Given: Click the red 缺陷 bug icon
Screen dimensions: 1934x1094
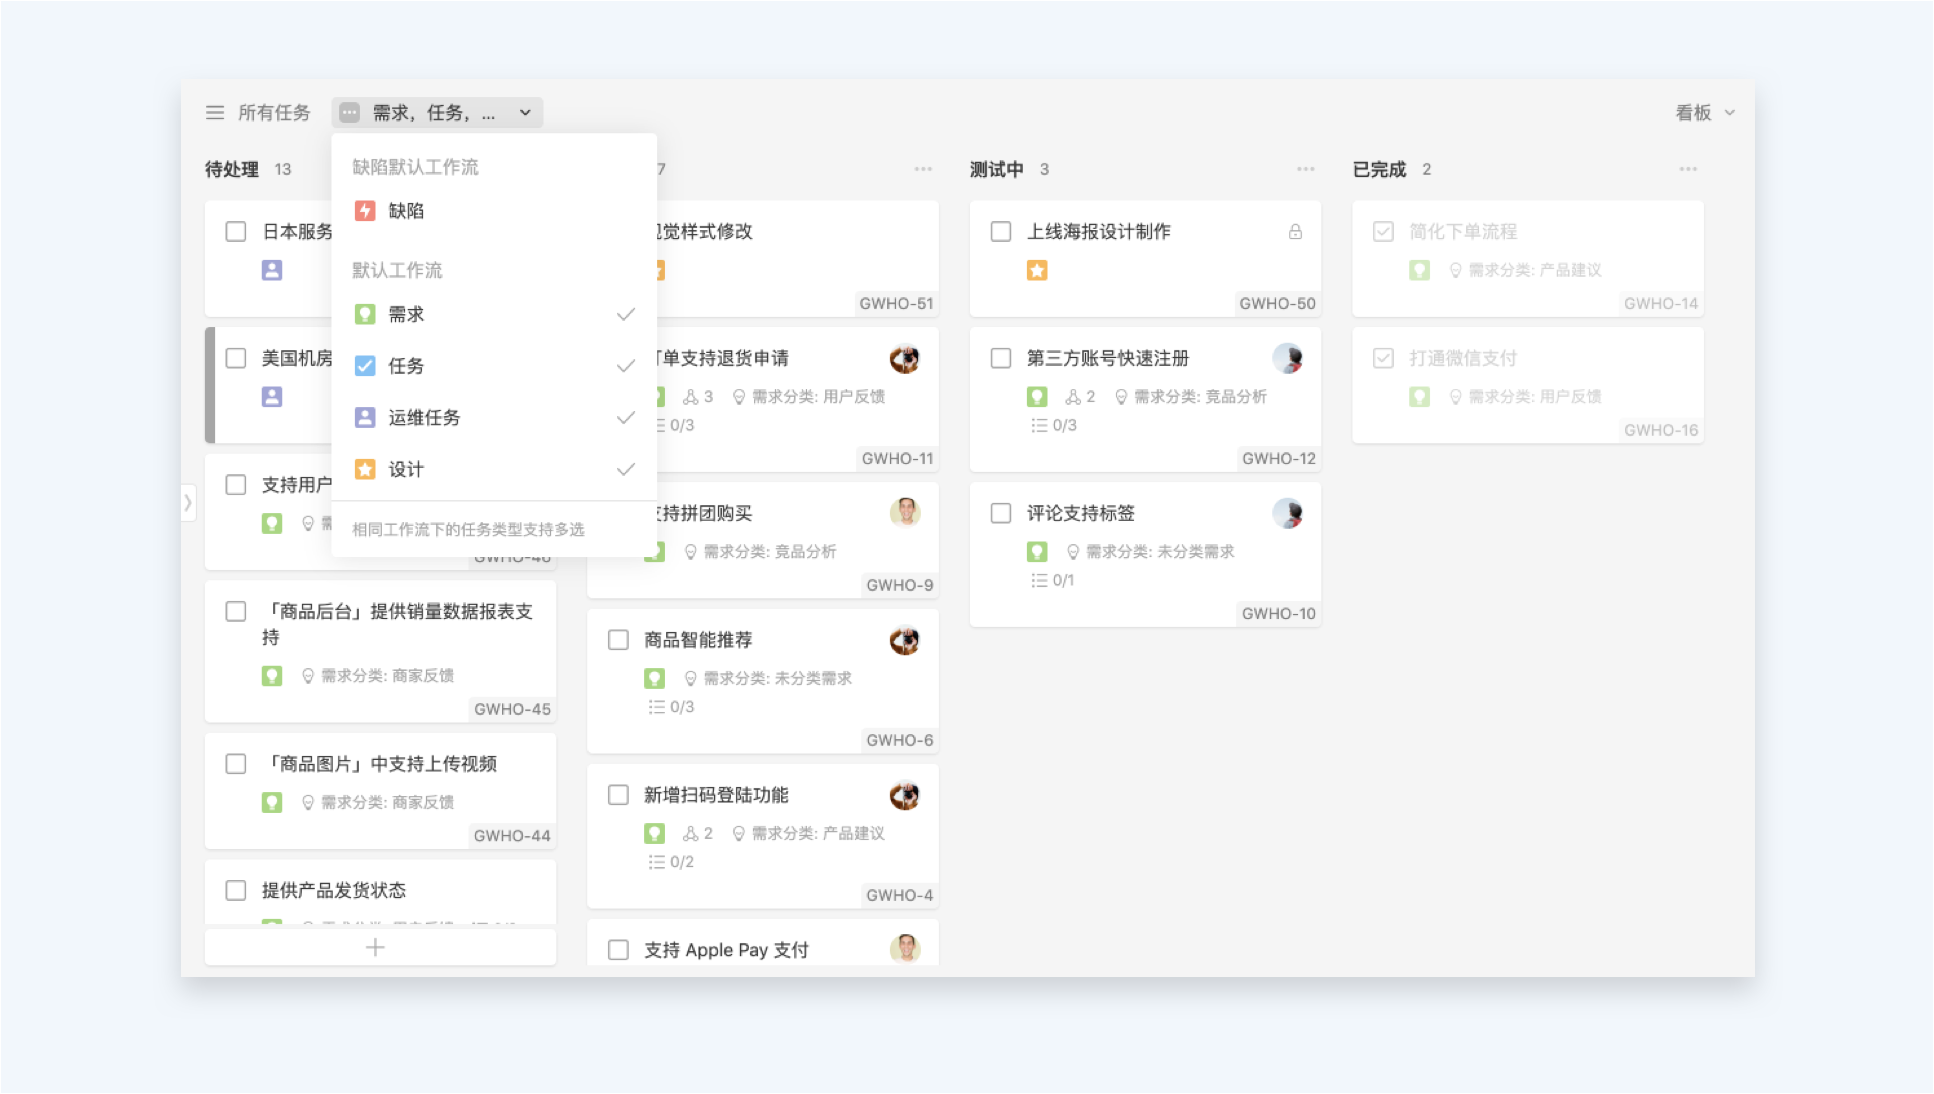Looking at the screenshot, I should pyautogui.click(x=365, y=211).
